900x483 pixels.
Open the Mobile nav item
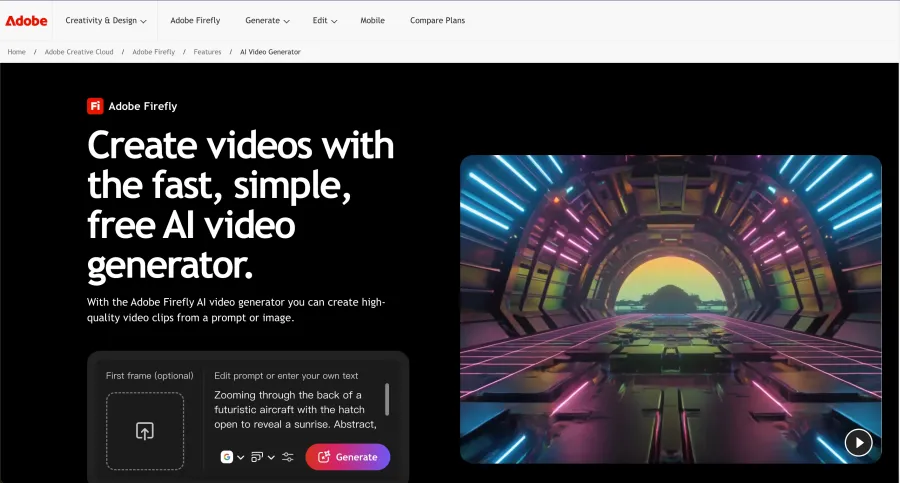point(373,21)
